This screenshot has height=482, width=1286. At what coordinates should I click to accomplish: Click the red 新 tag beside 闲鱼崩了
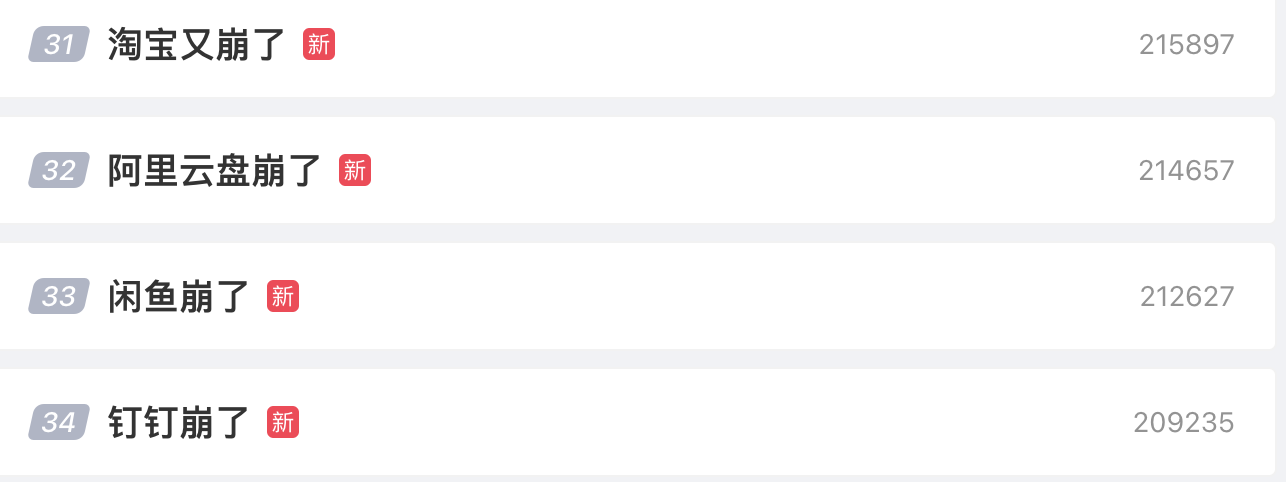tap(283, 296)
